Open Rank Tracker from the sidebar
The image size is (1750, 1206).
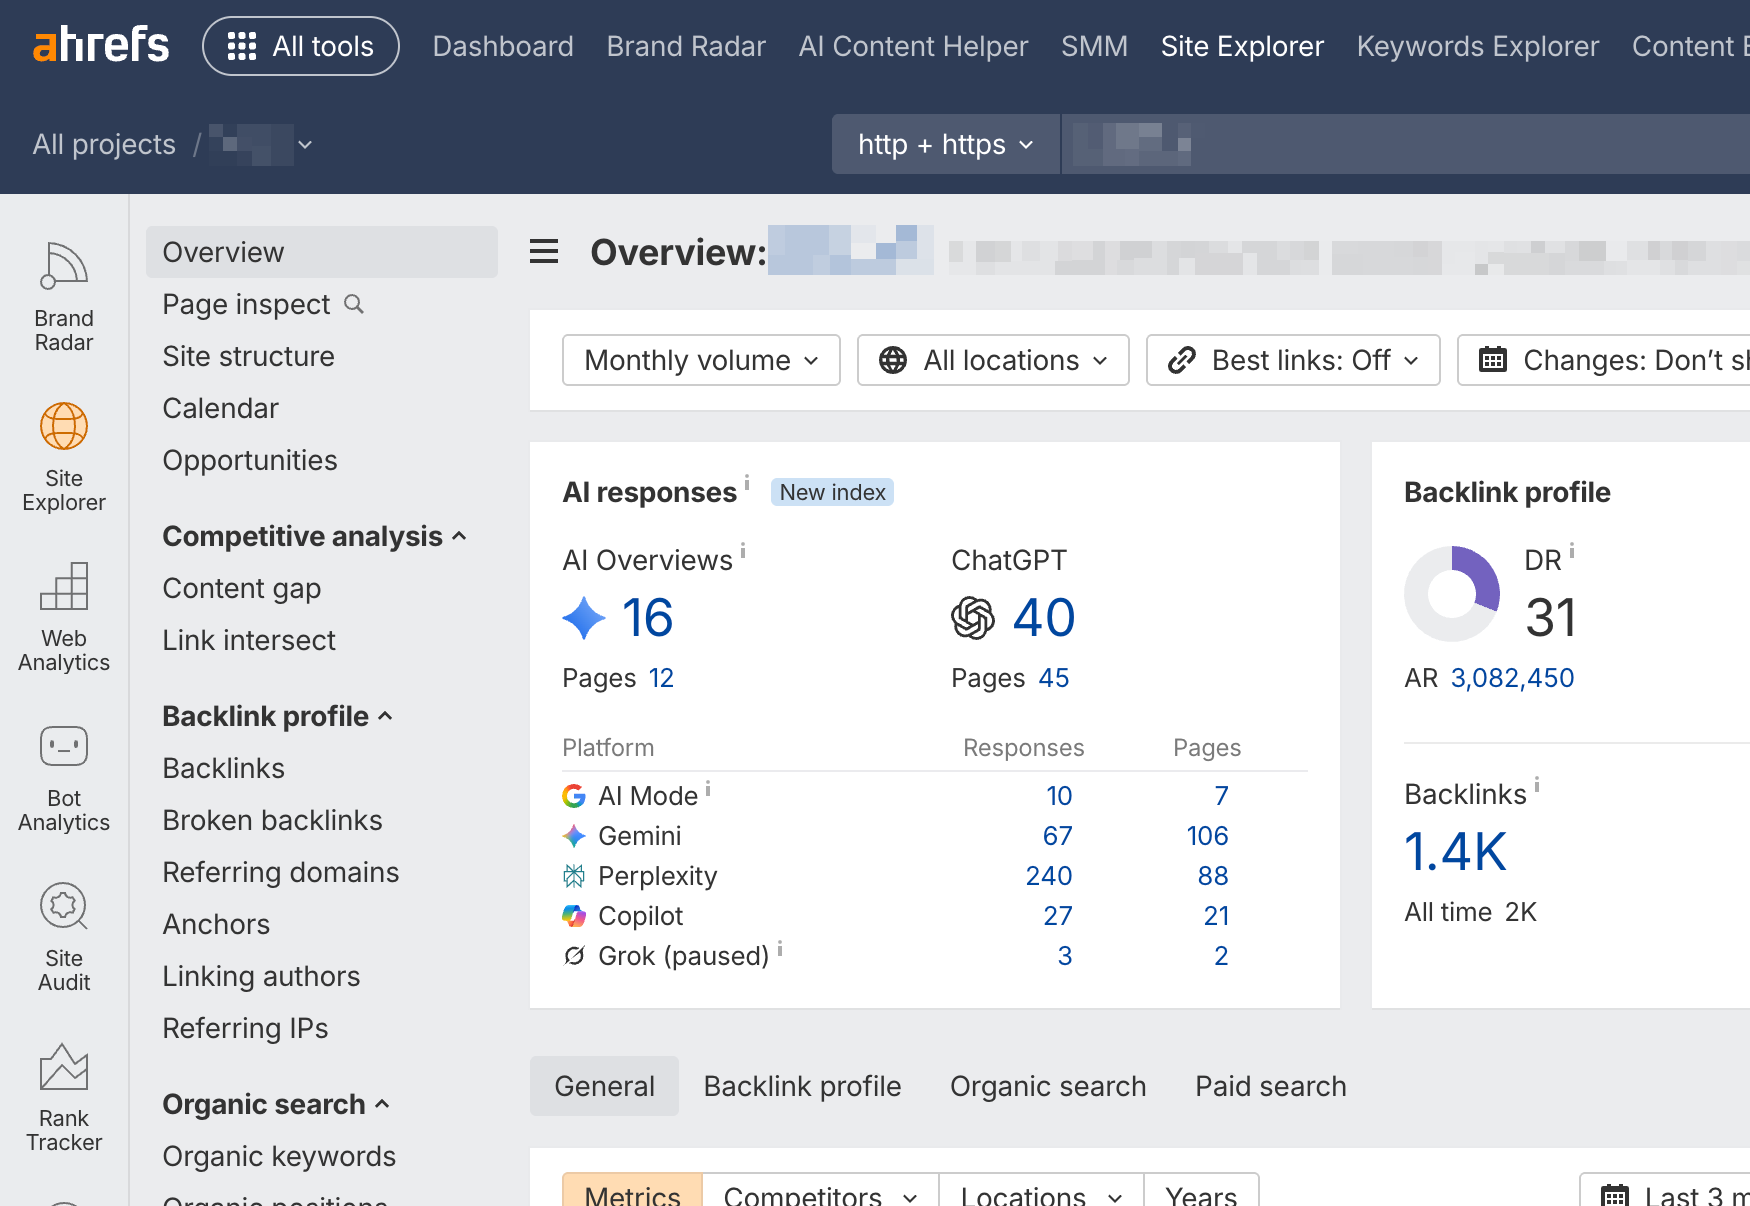(x=64, y=1097)
